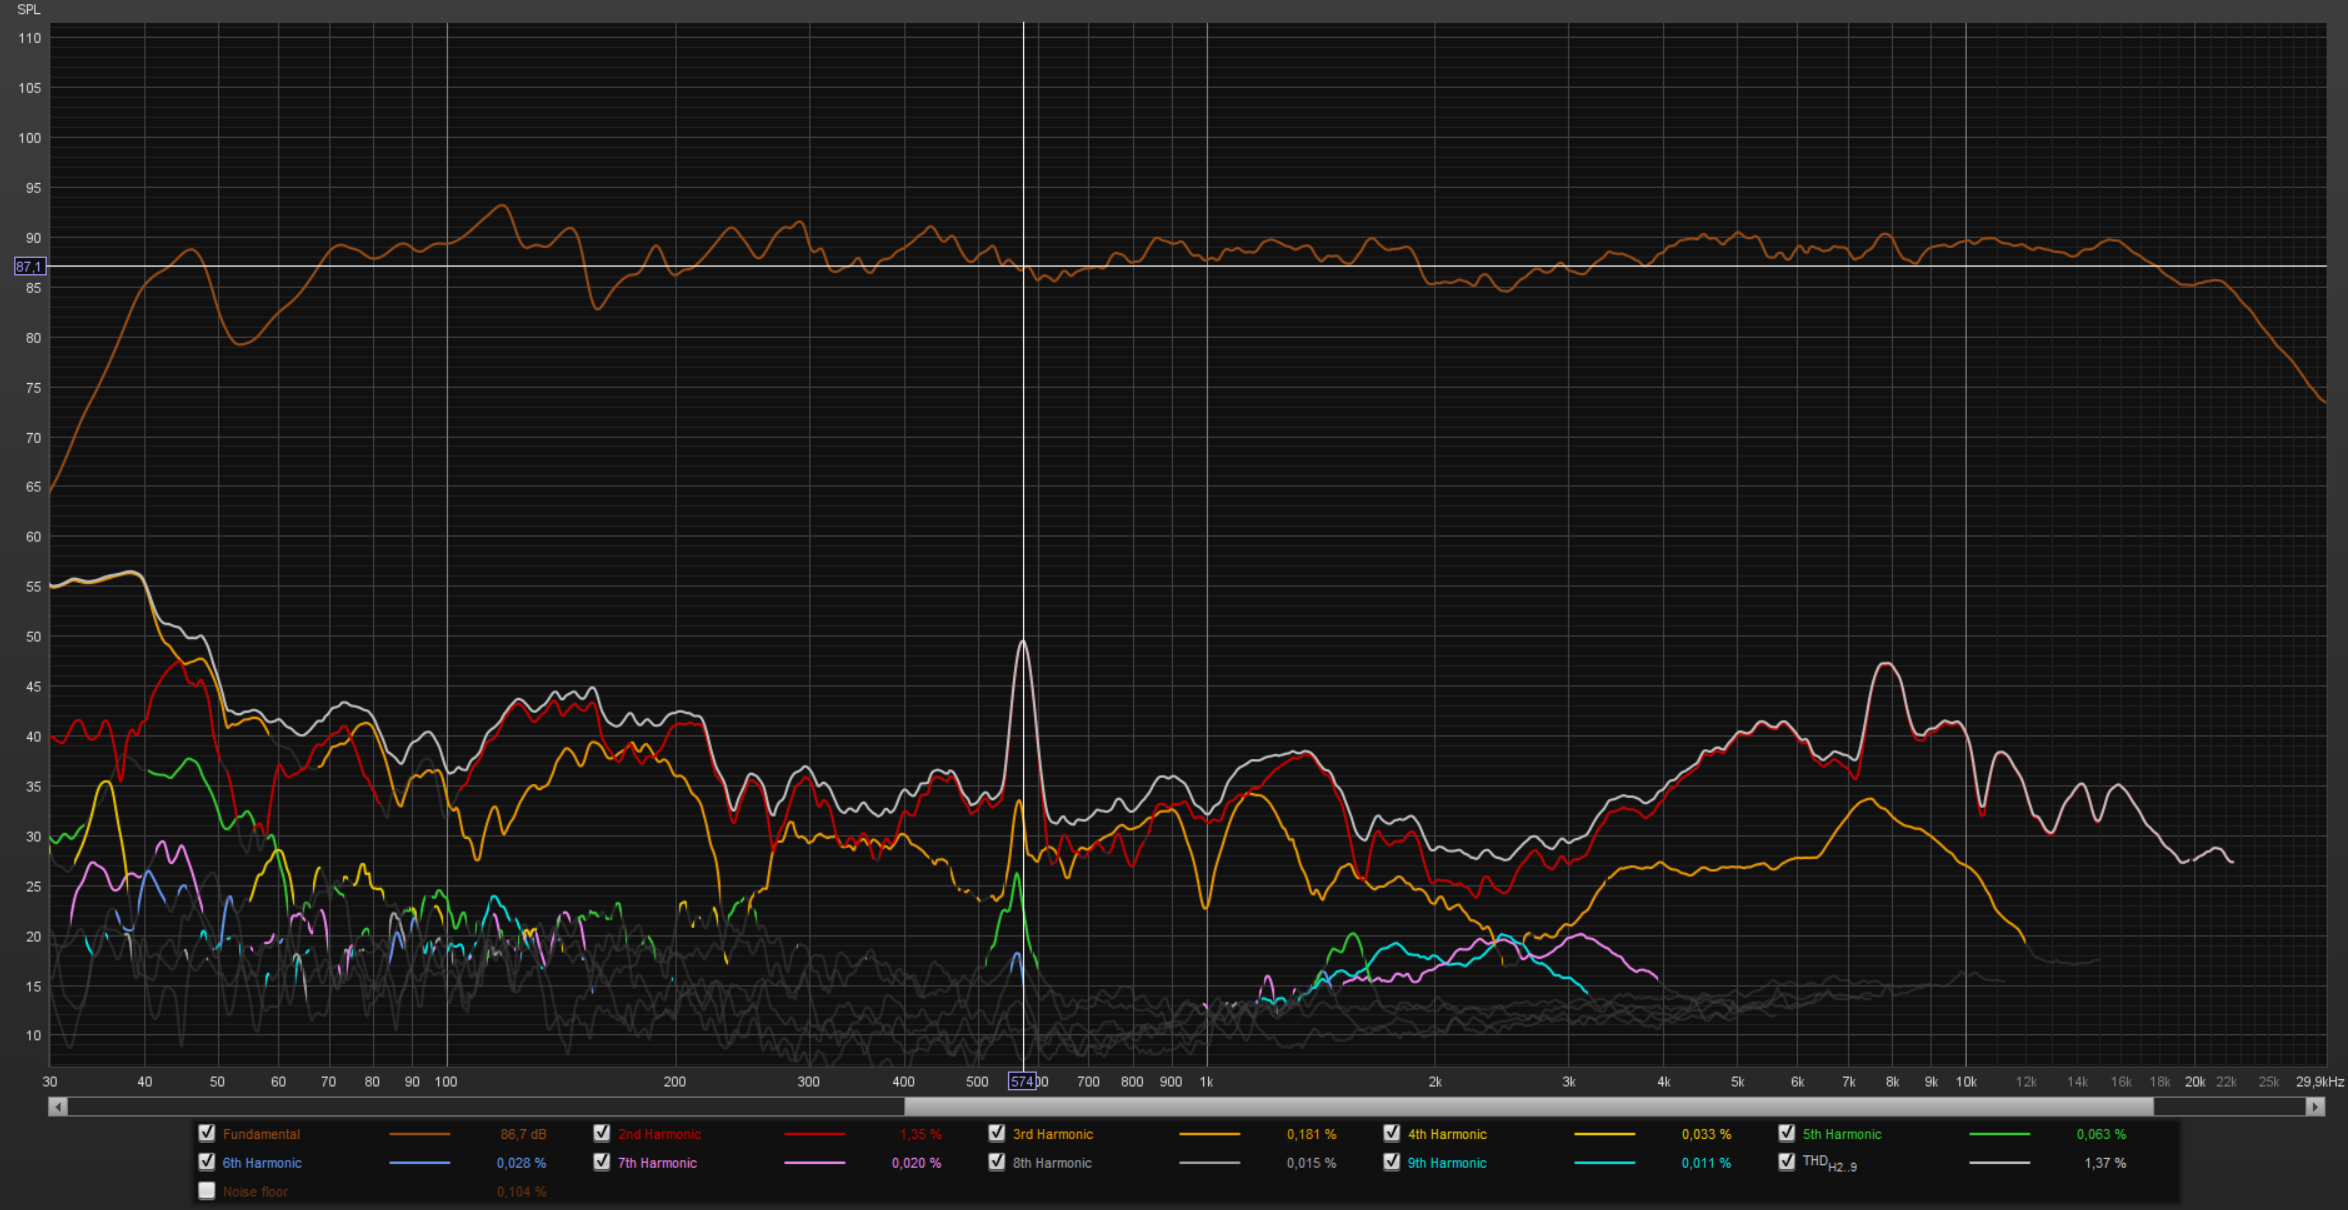
Task: Click the 0,011 % ninth harmonic value
Action: (1706, 1163)
